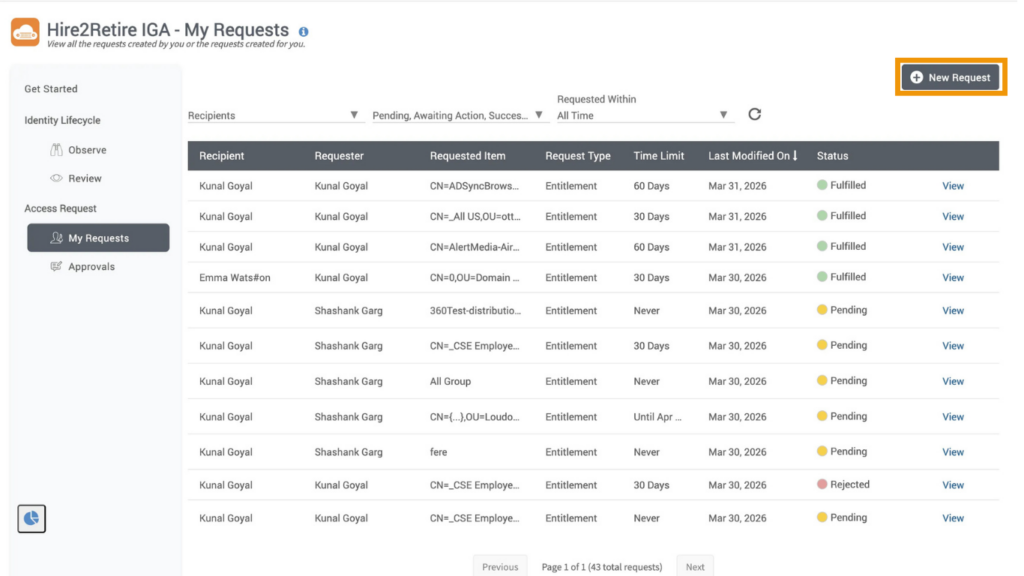View the CN={...},OU=Loudo... request

953,417
